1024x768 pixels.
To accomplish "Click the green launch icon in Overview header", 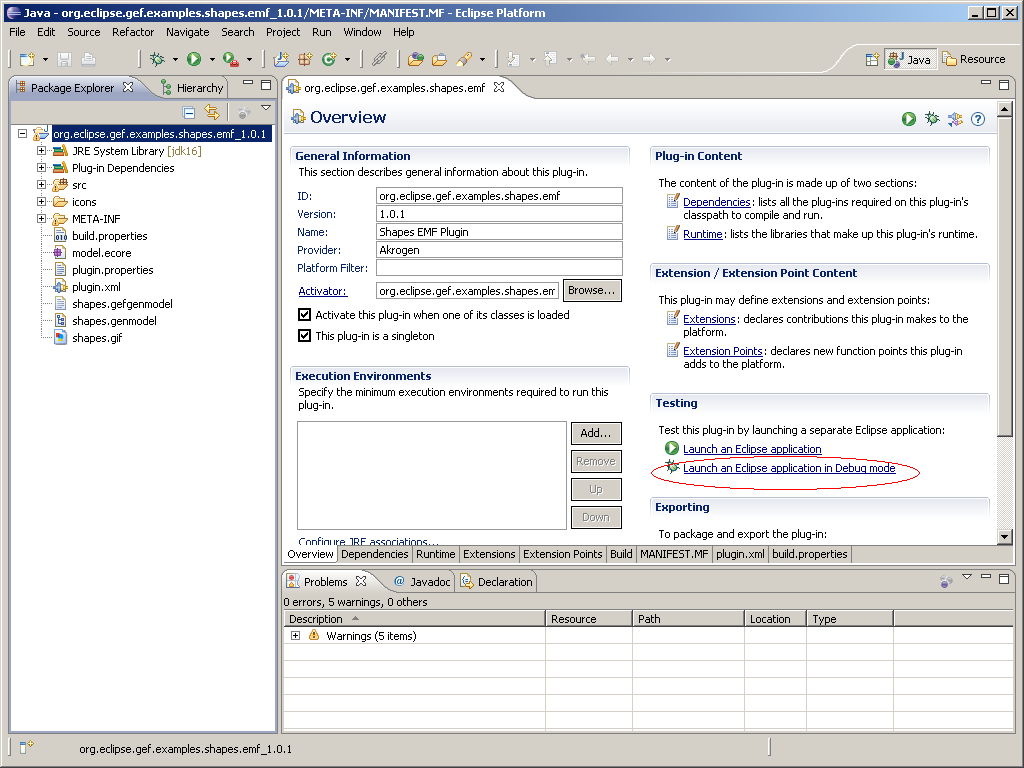I will click(x=909, y=119).
